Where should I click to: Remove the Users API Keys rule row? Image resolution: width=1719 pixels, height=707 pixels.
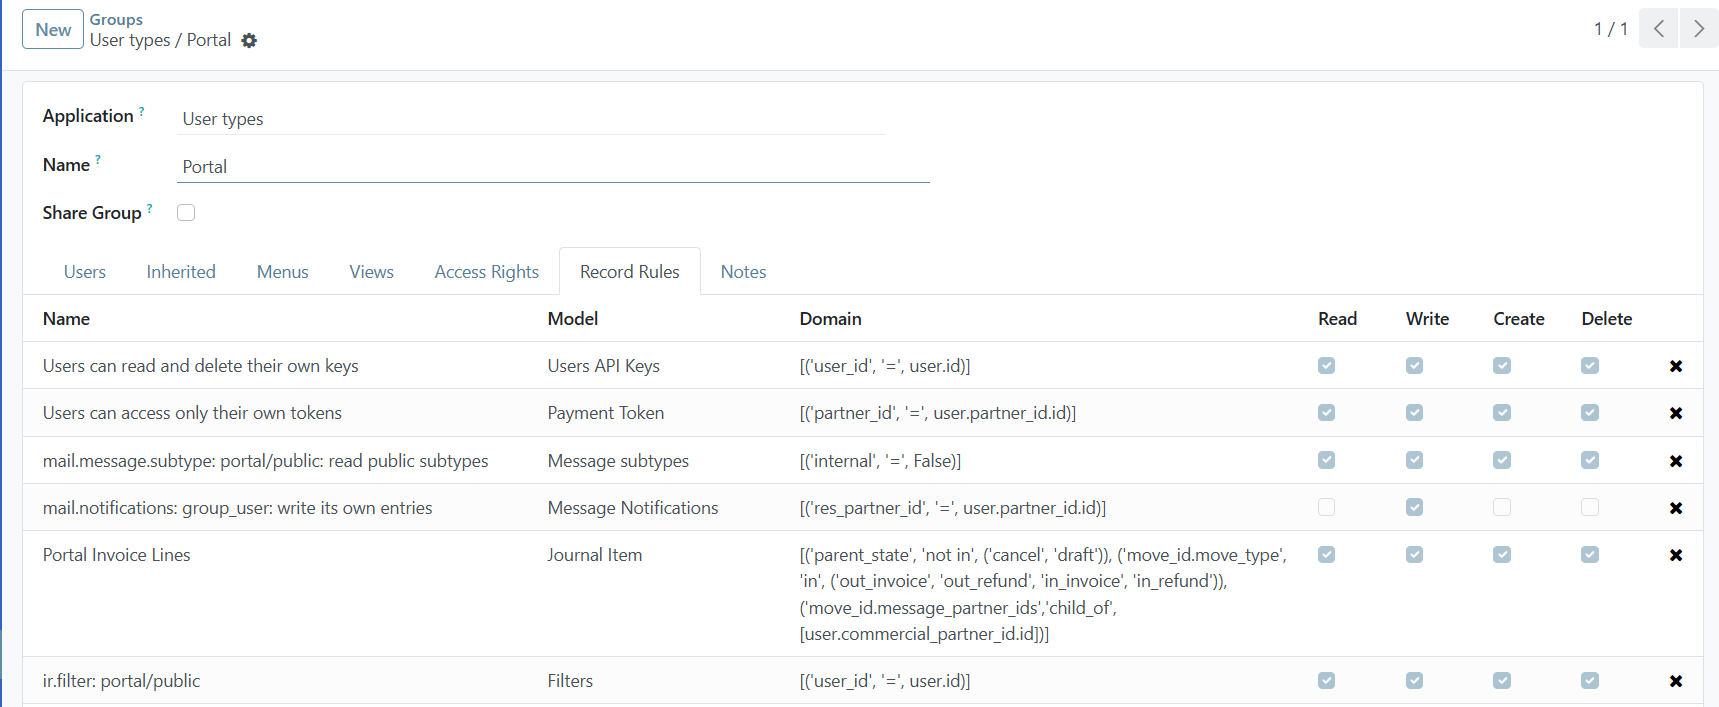click(x=1675, y=366)
